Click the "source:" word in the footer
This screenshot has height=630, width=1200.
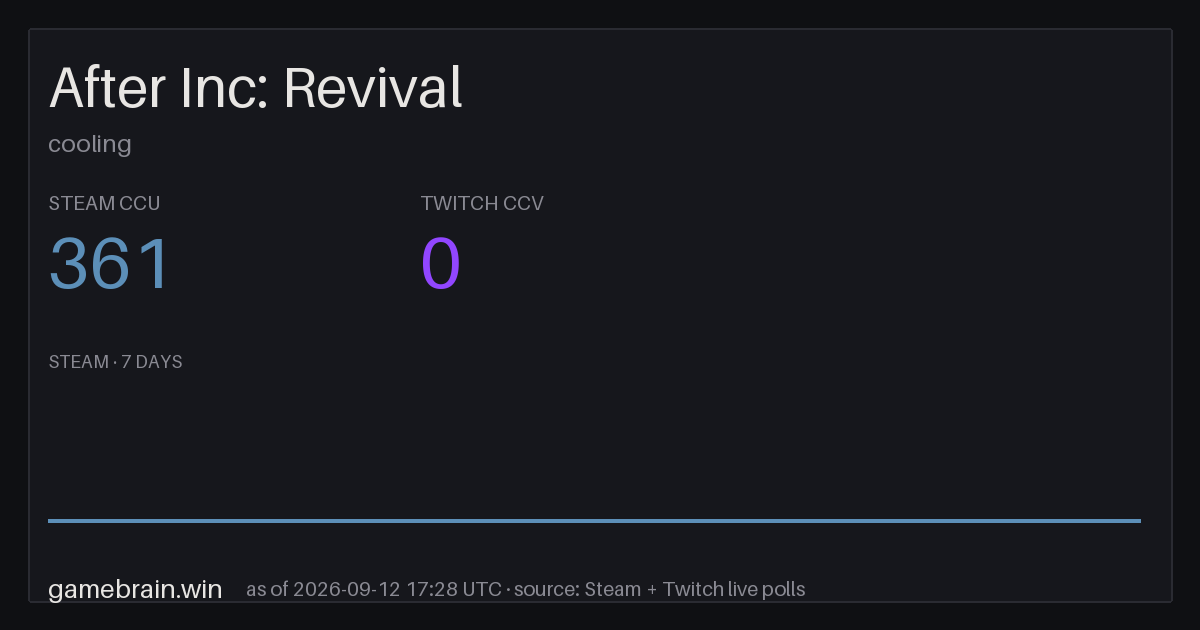[546, 589]
